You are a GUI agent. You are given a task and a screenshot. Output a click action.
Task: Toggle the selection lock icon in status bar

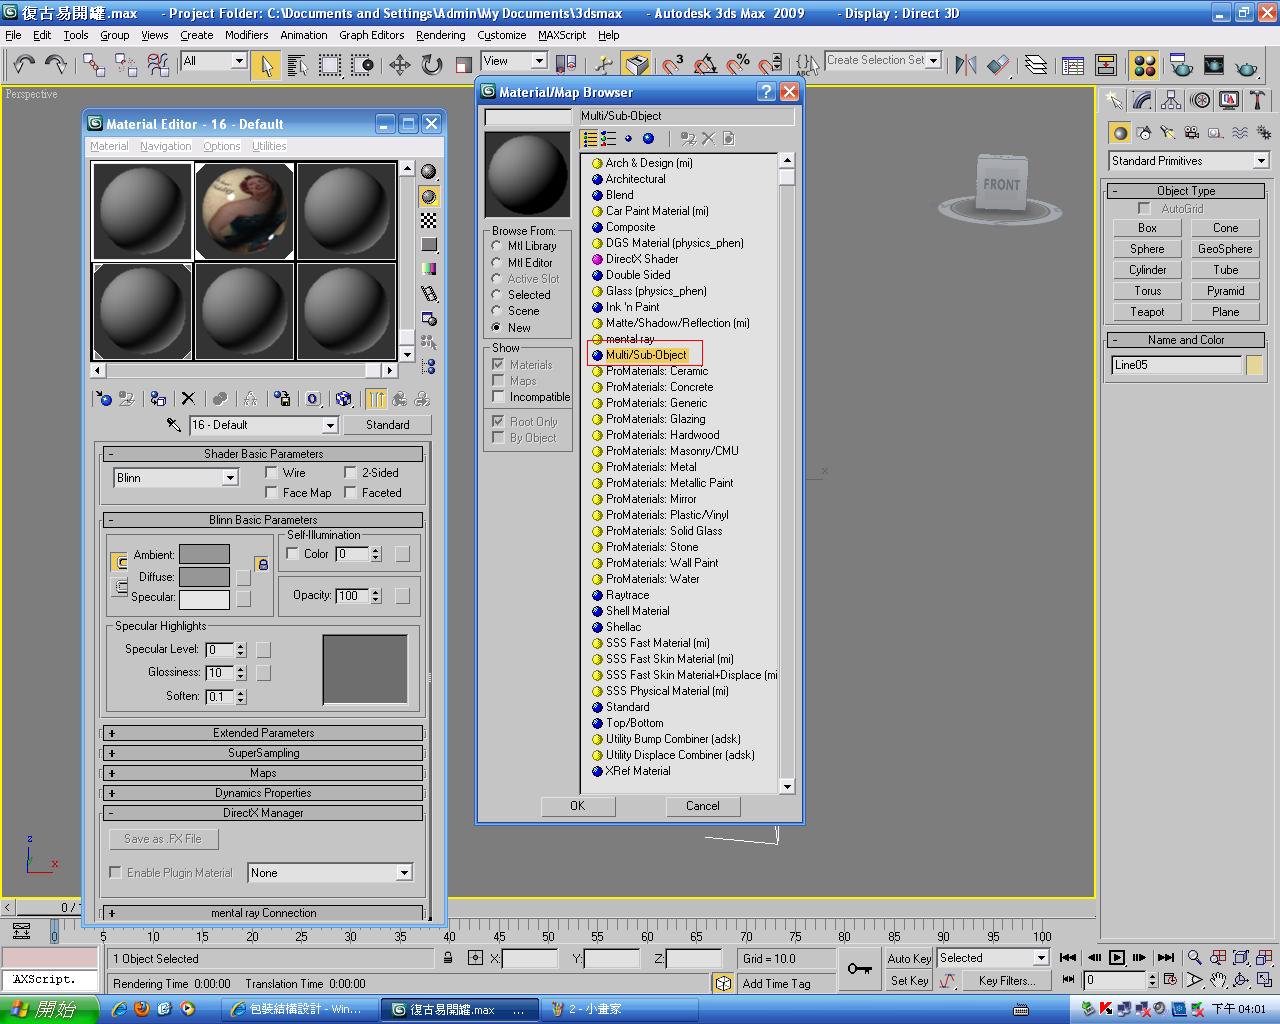pos(448,958)
